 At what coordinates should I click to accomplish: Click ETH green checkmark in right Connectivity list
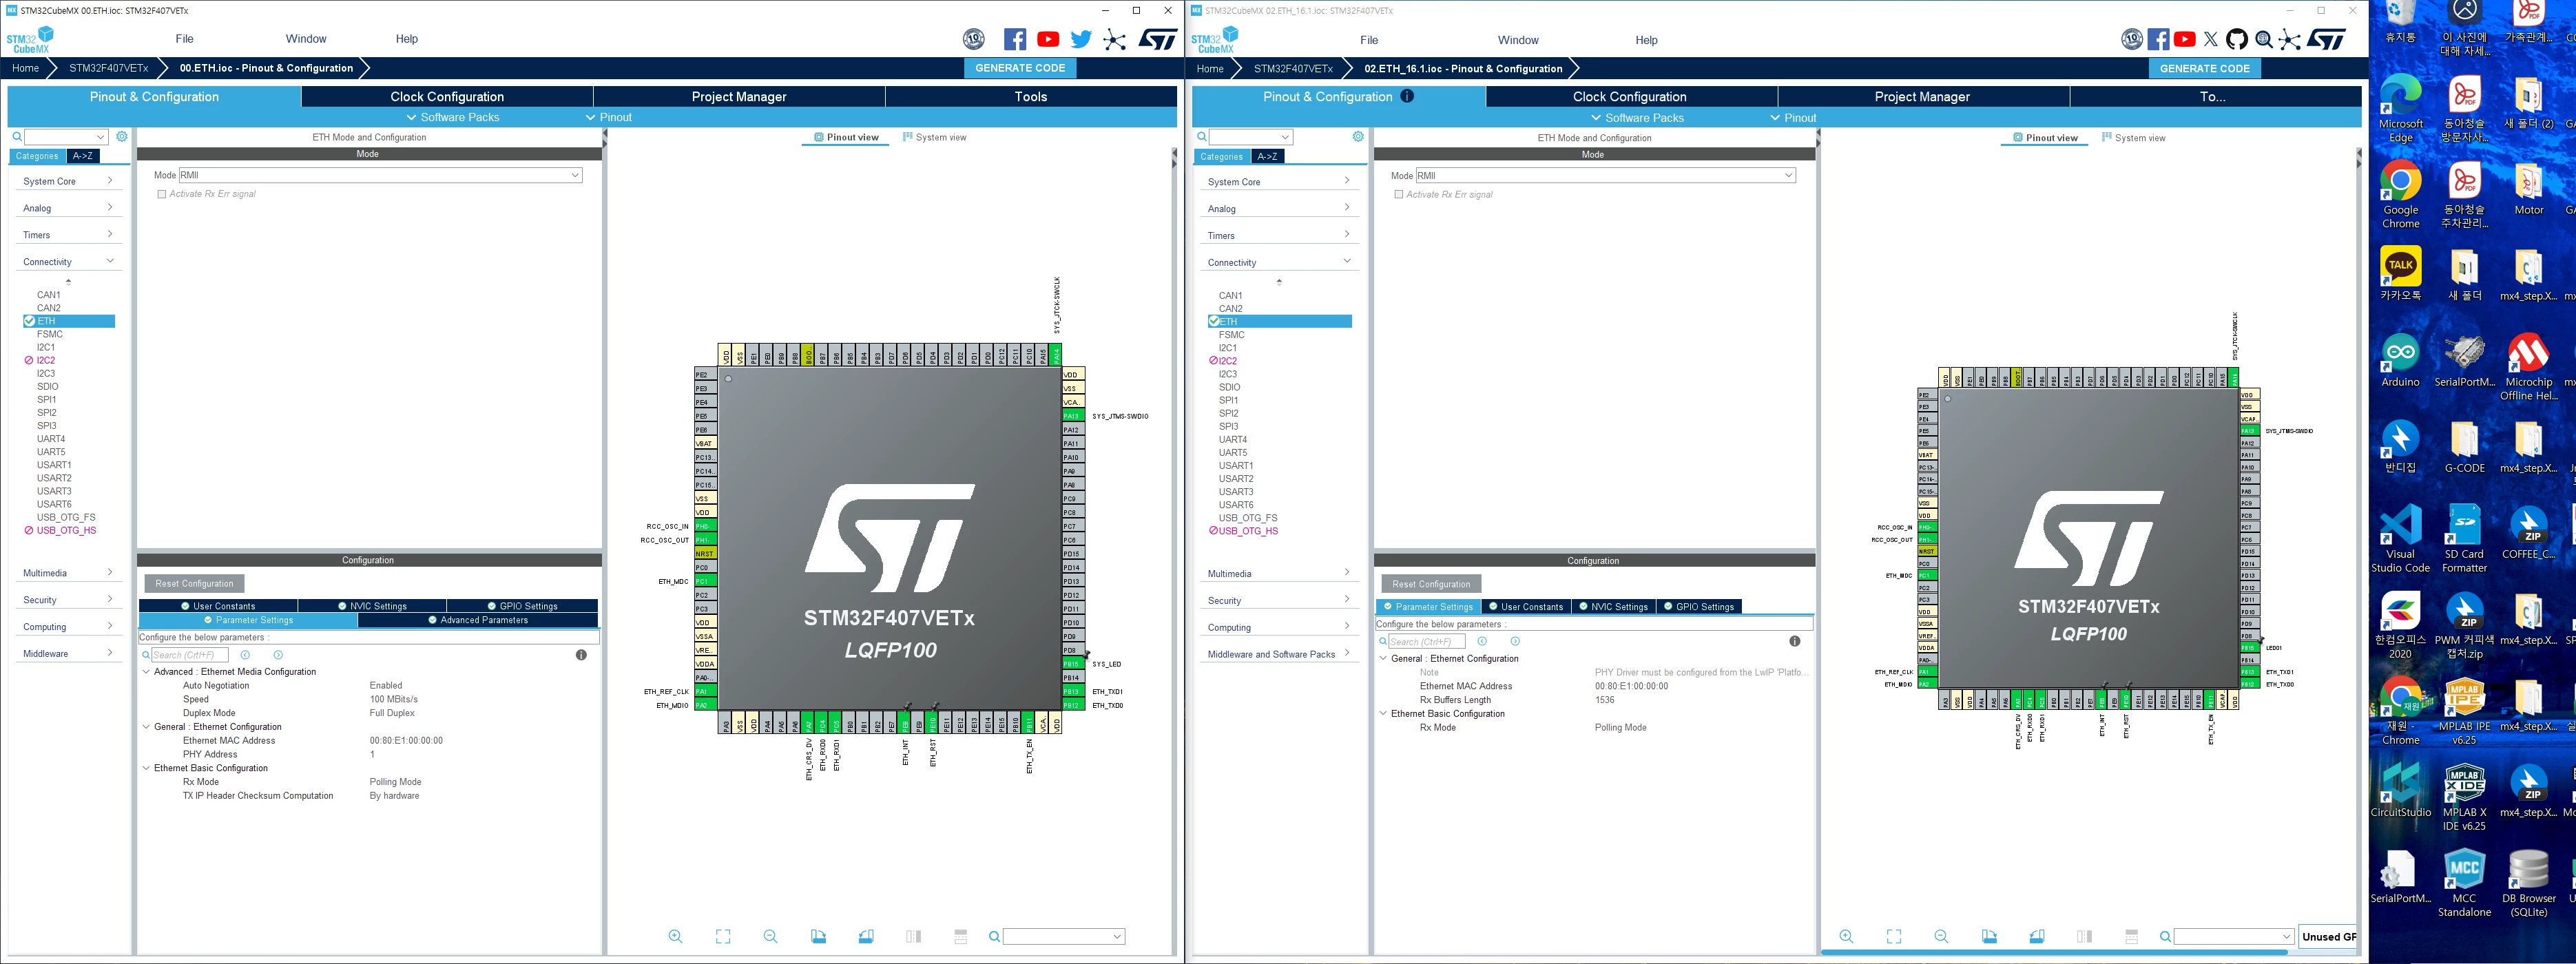pyautogui.click(x=1214, y=321)
